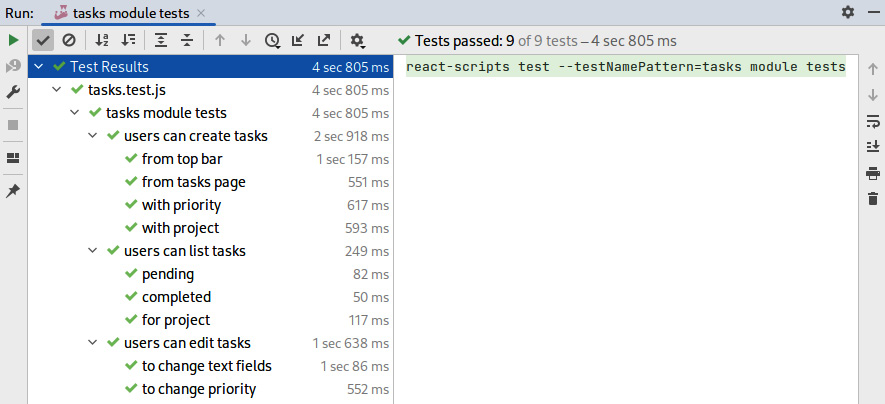
Task: Expand all test nodes
Action: point(161,40)
